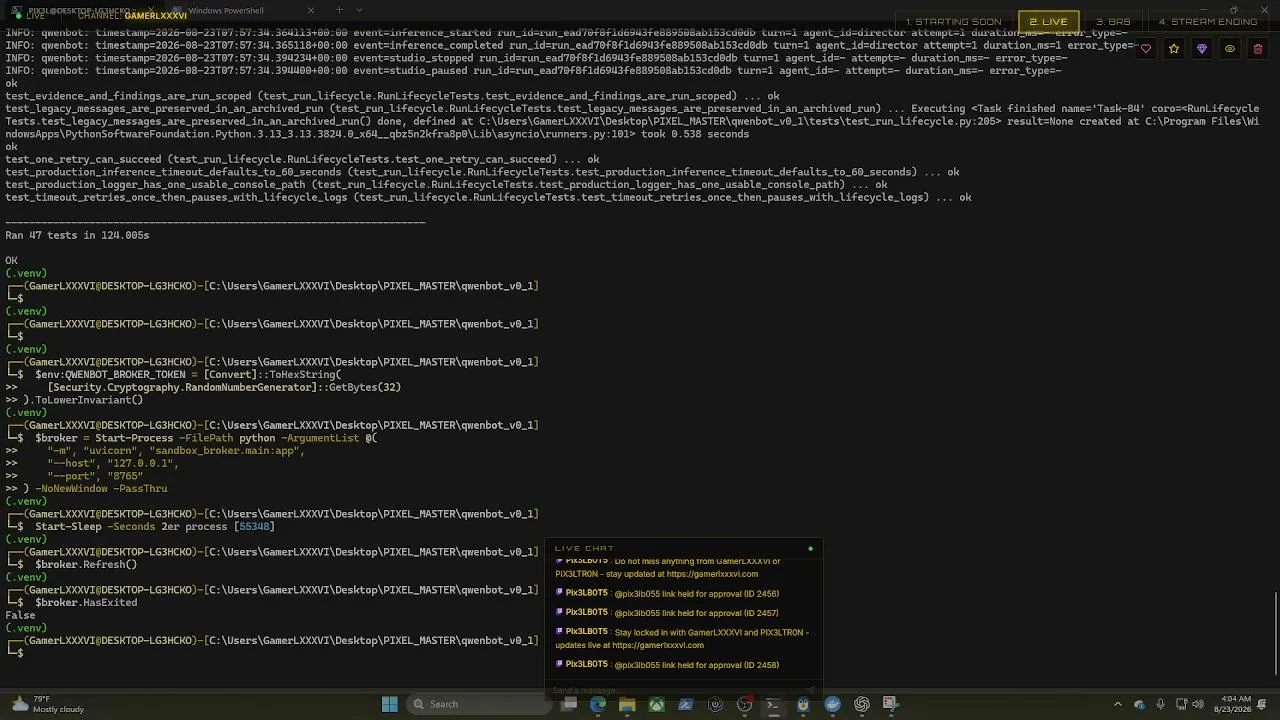Click the terminal vertical scrollbar thumb
The image size is (1280, 720).
1275,635
